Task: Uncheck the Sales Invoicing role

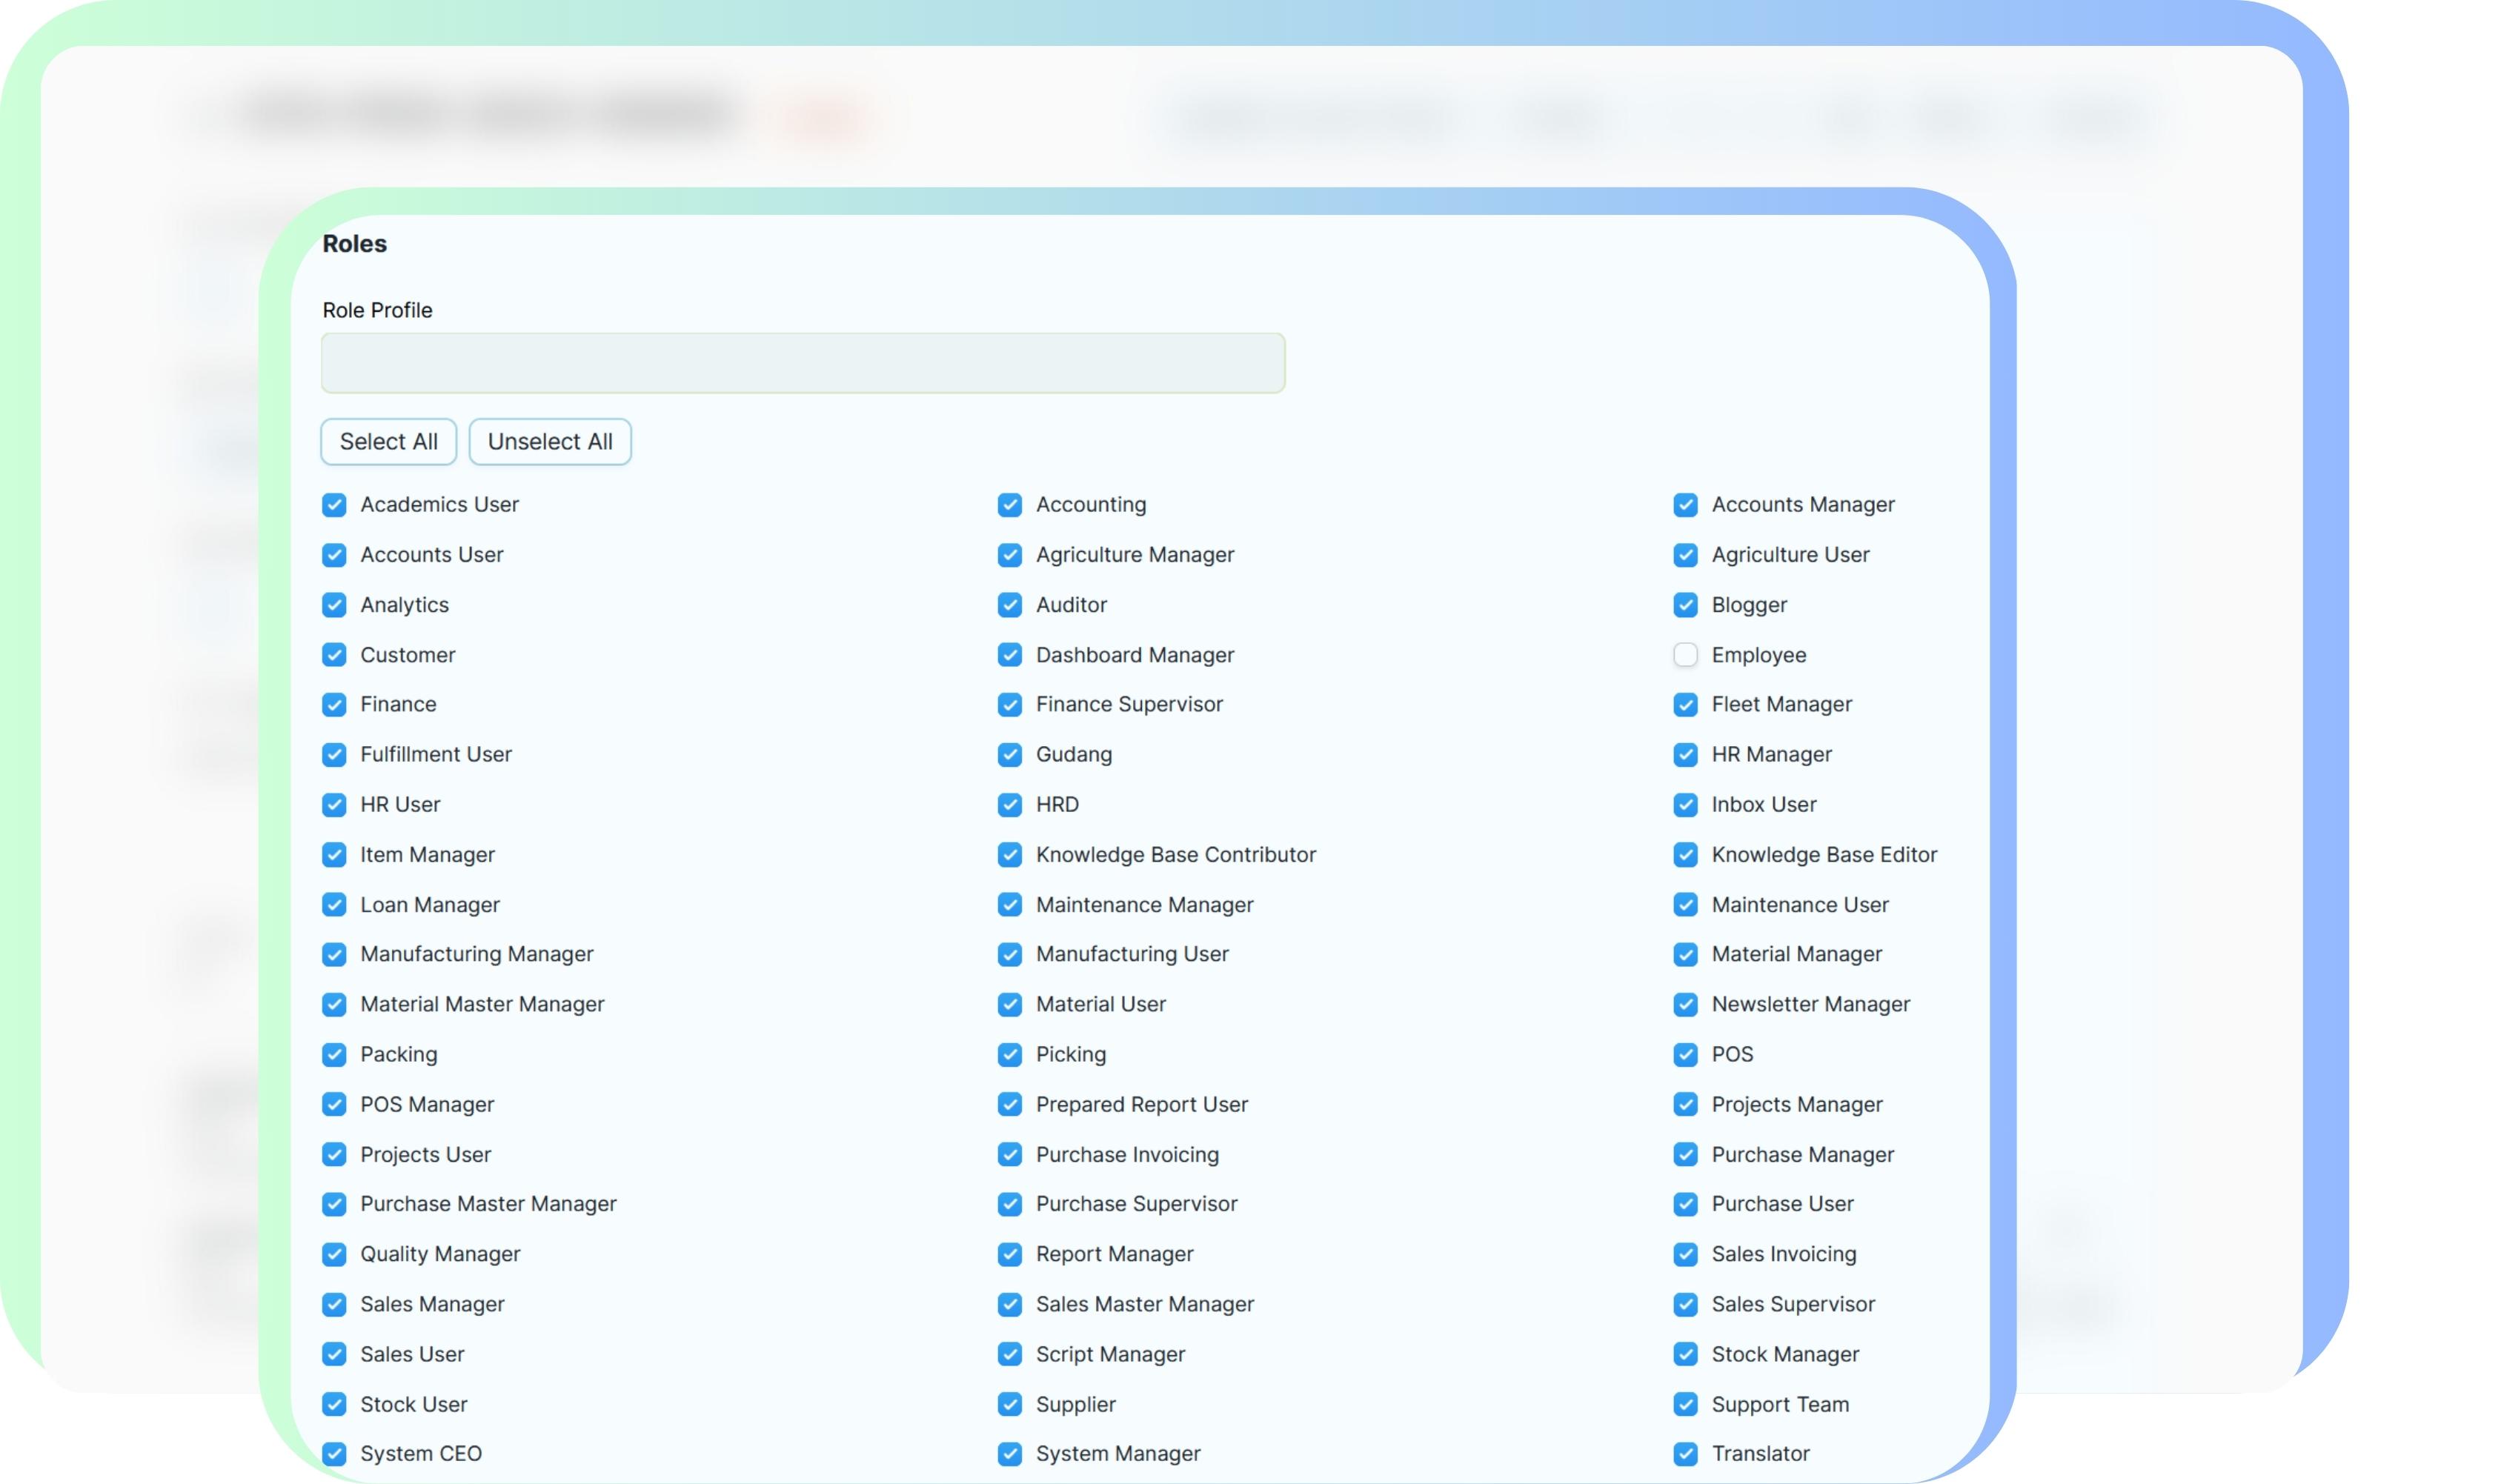Action: tap(1685, 1254)
